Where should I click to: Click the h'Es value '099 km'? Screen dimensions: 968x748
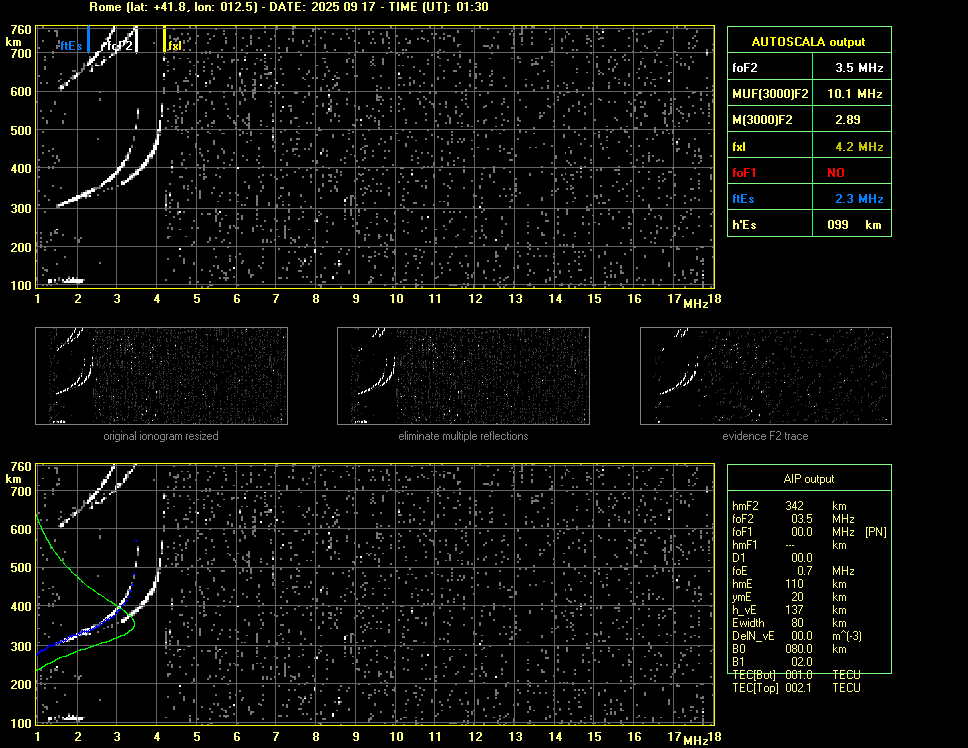pyautogui.click(x=854, y=225)
